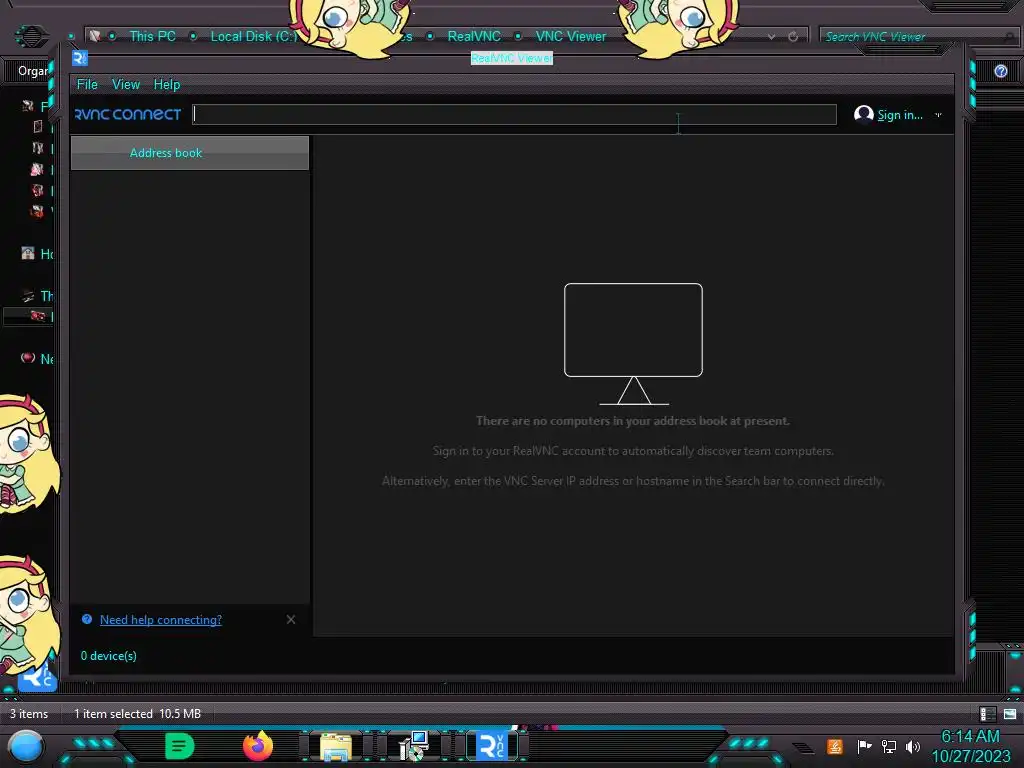Select This PC item in Explorer sidebar
The width and height of the screenshot is (1024, 768).
pyautogui.click(x=37, y=296)
